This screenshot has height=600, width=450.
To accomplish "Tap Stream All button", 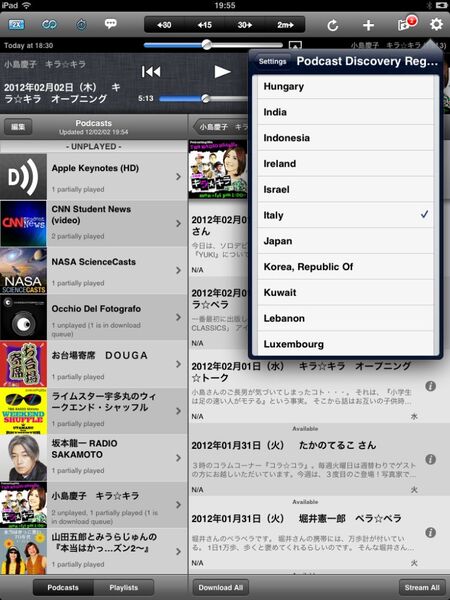I will (422, 587).
